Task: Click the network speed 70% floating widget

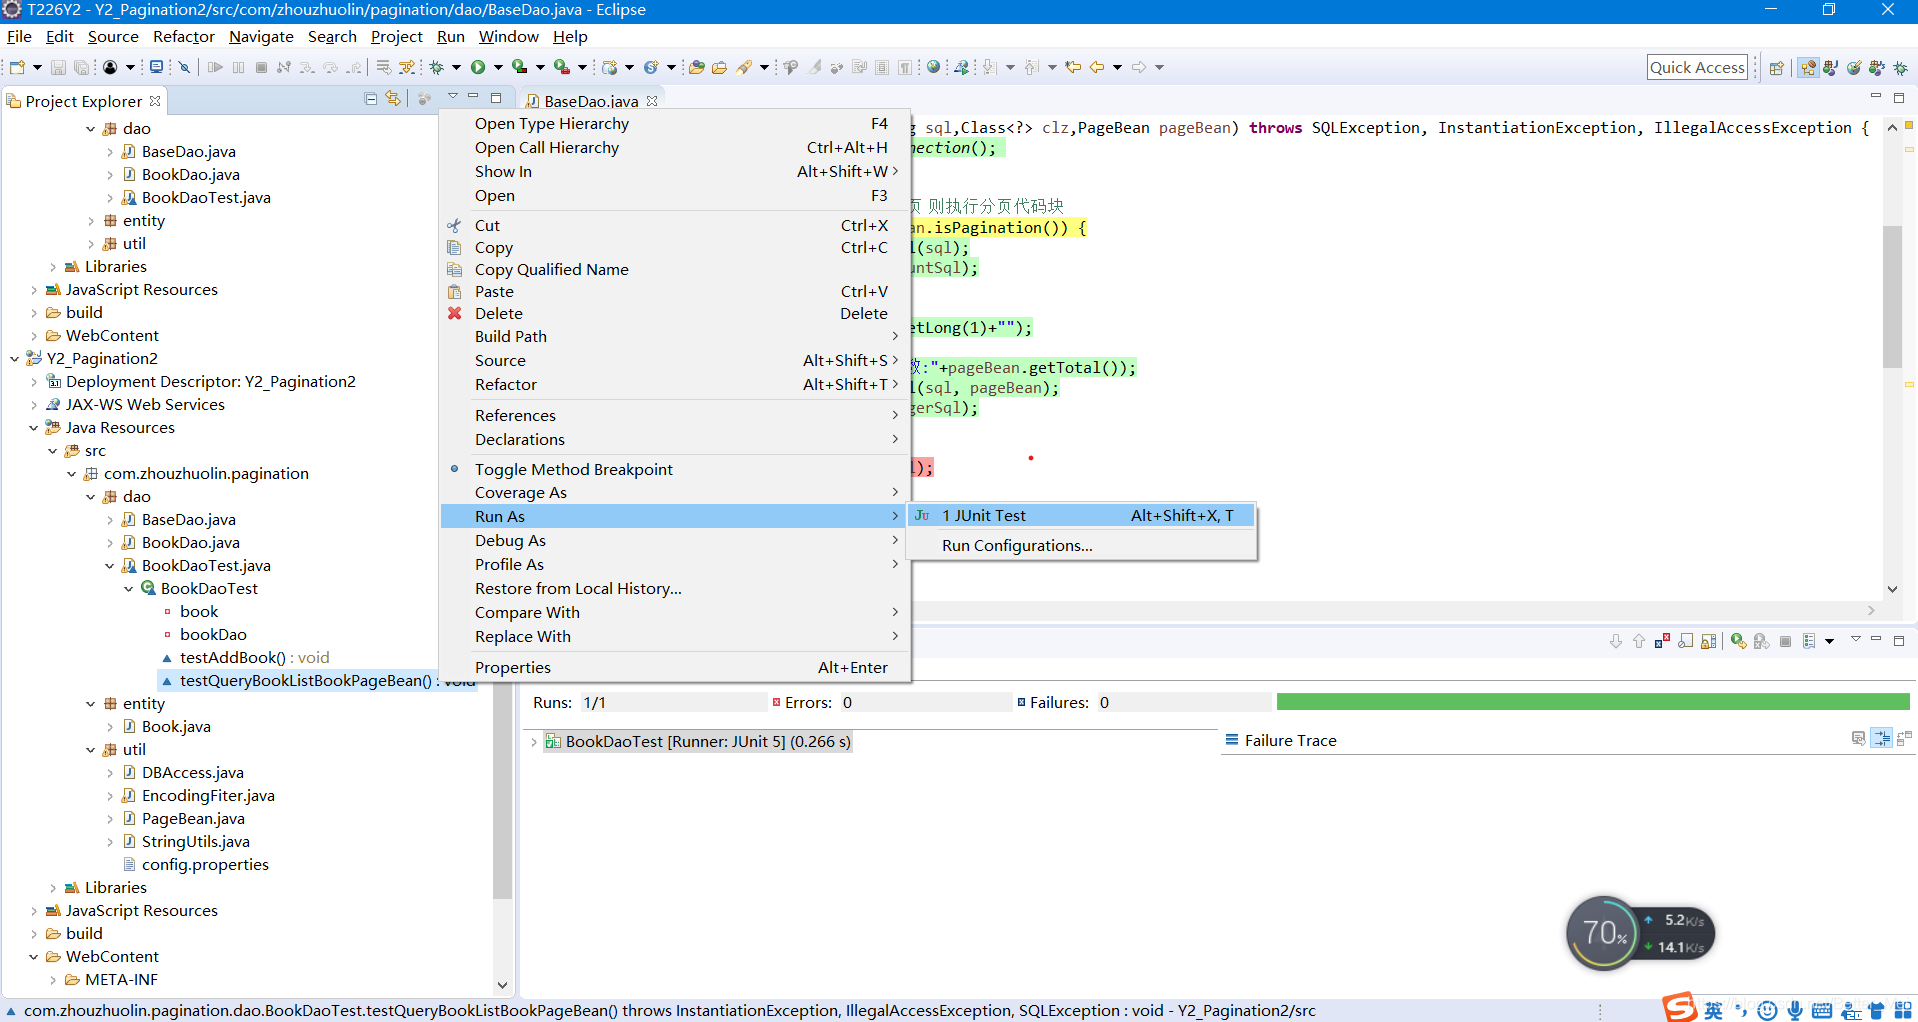Action: (1640, 933)
